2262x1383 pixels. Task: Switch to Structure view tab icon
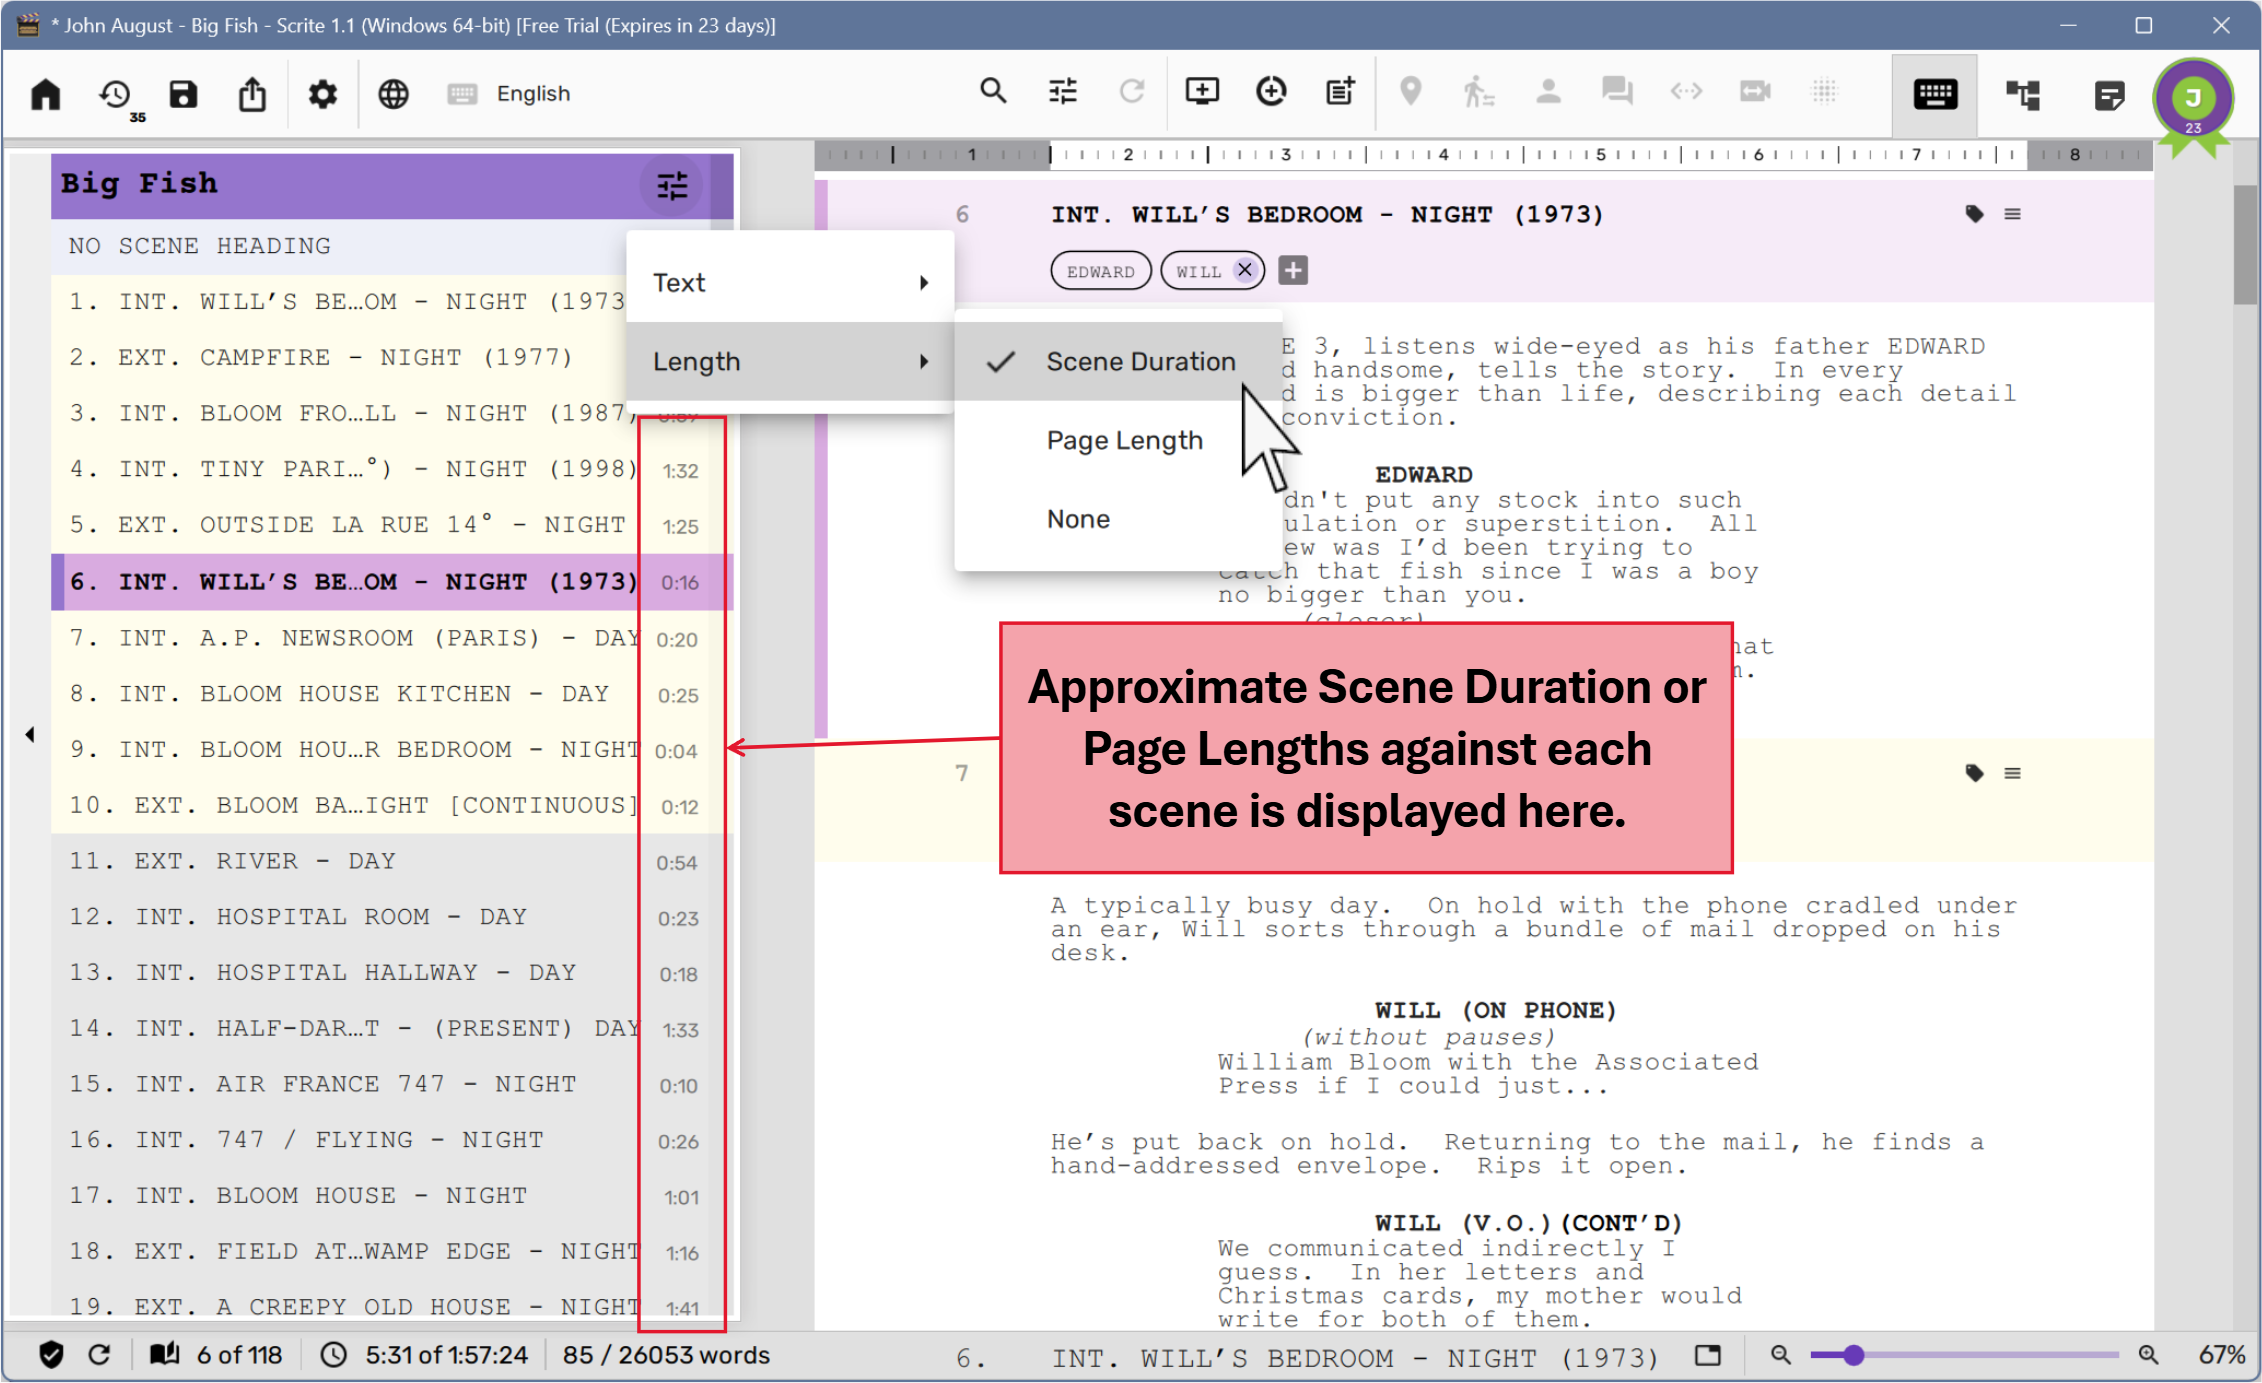[x=2023, y=95]
